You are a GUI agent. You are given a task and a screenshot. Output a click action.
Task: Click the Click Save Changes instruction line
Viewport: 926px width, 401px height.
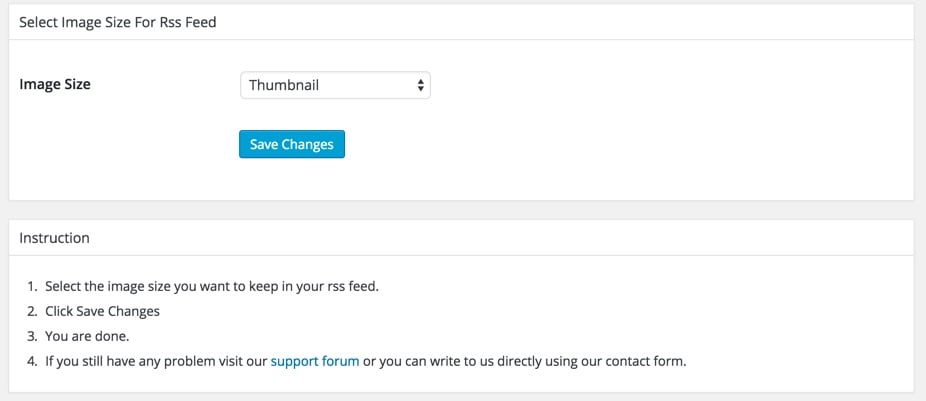pos(102,311)
